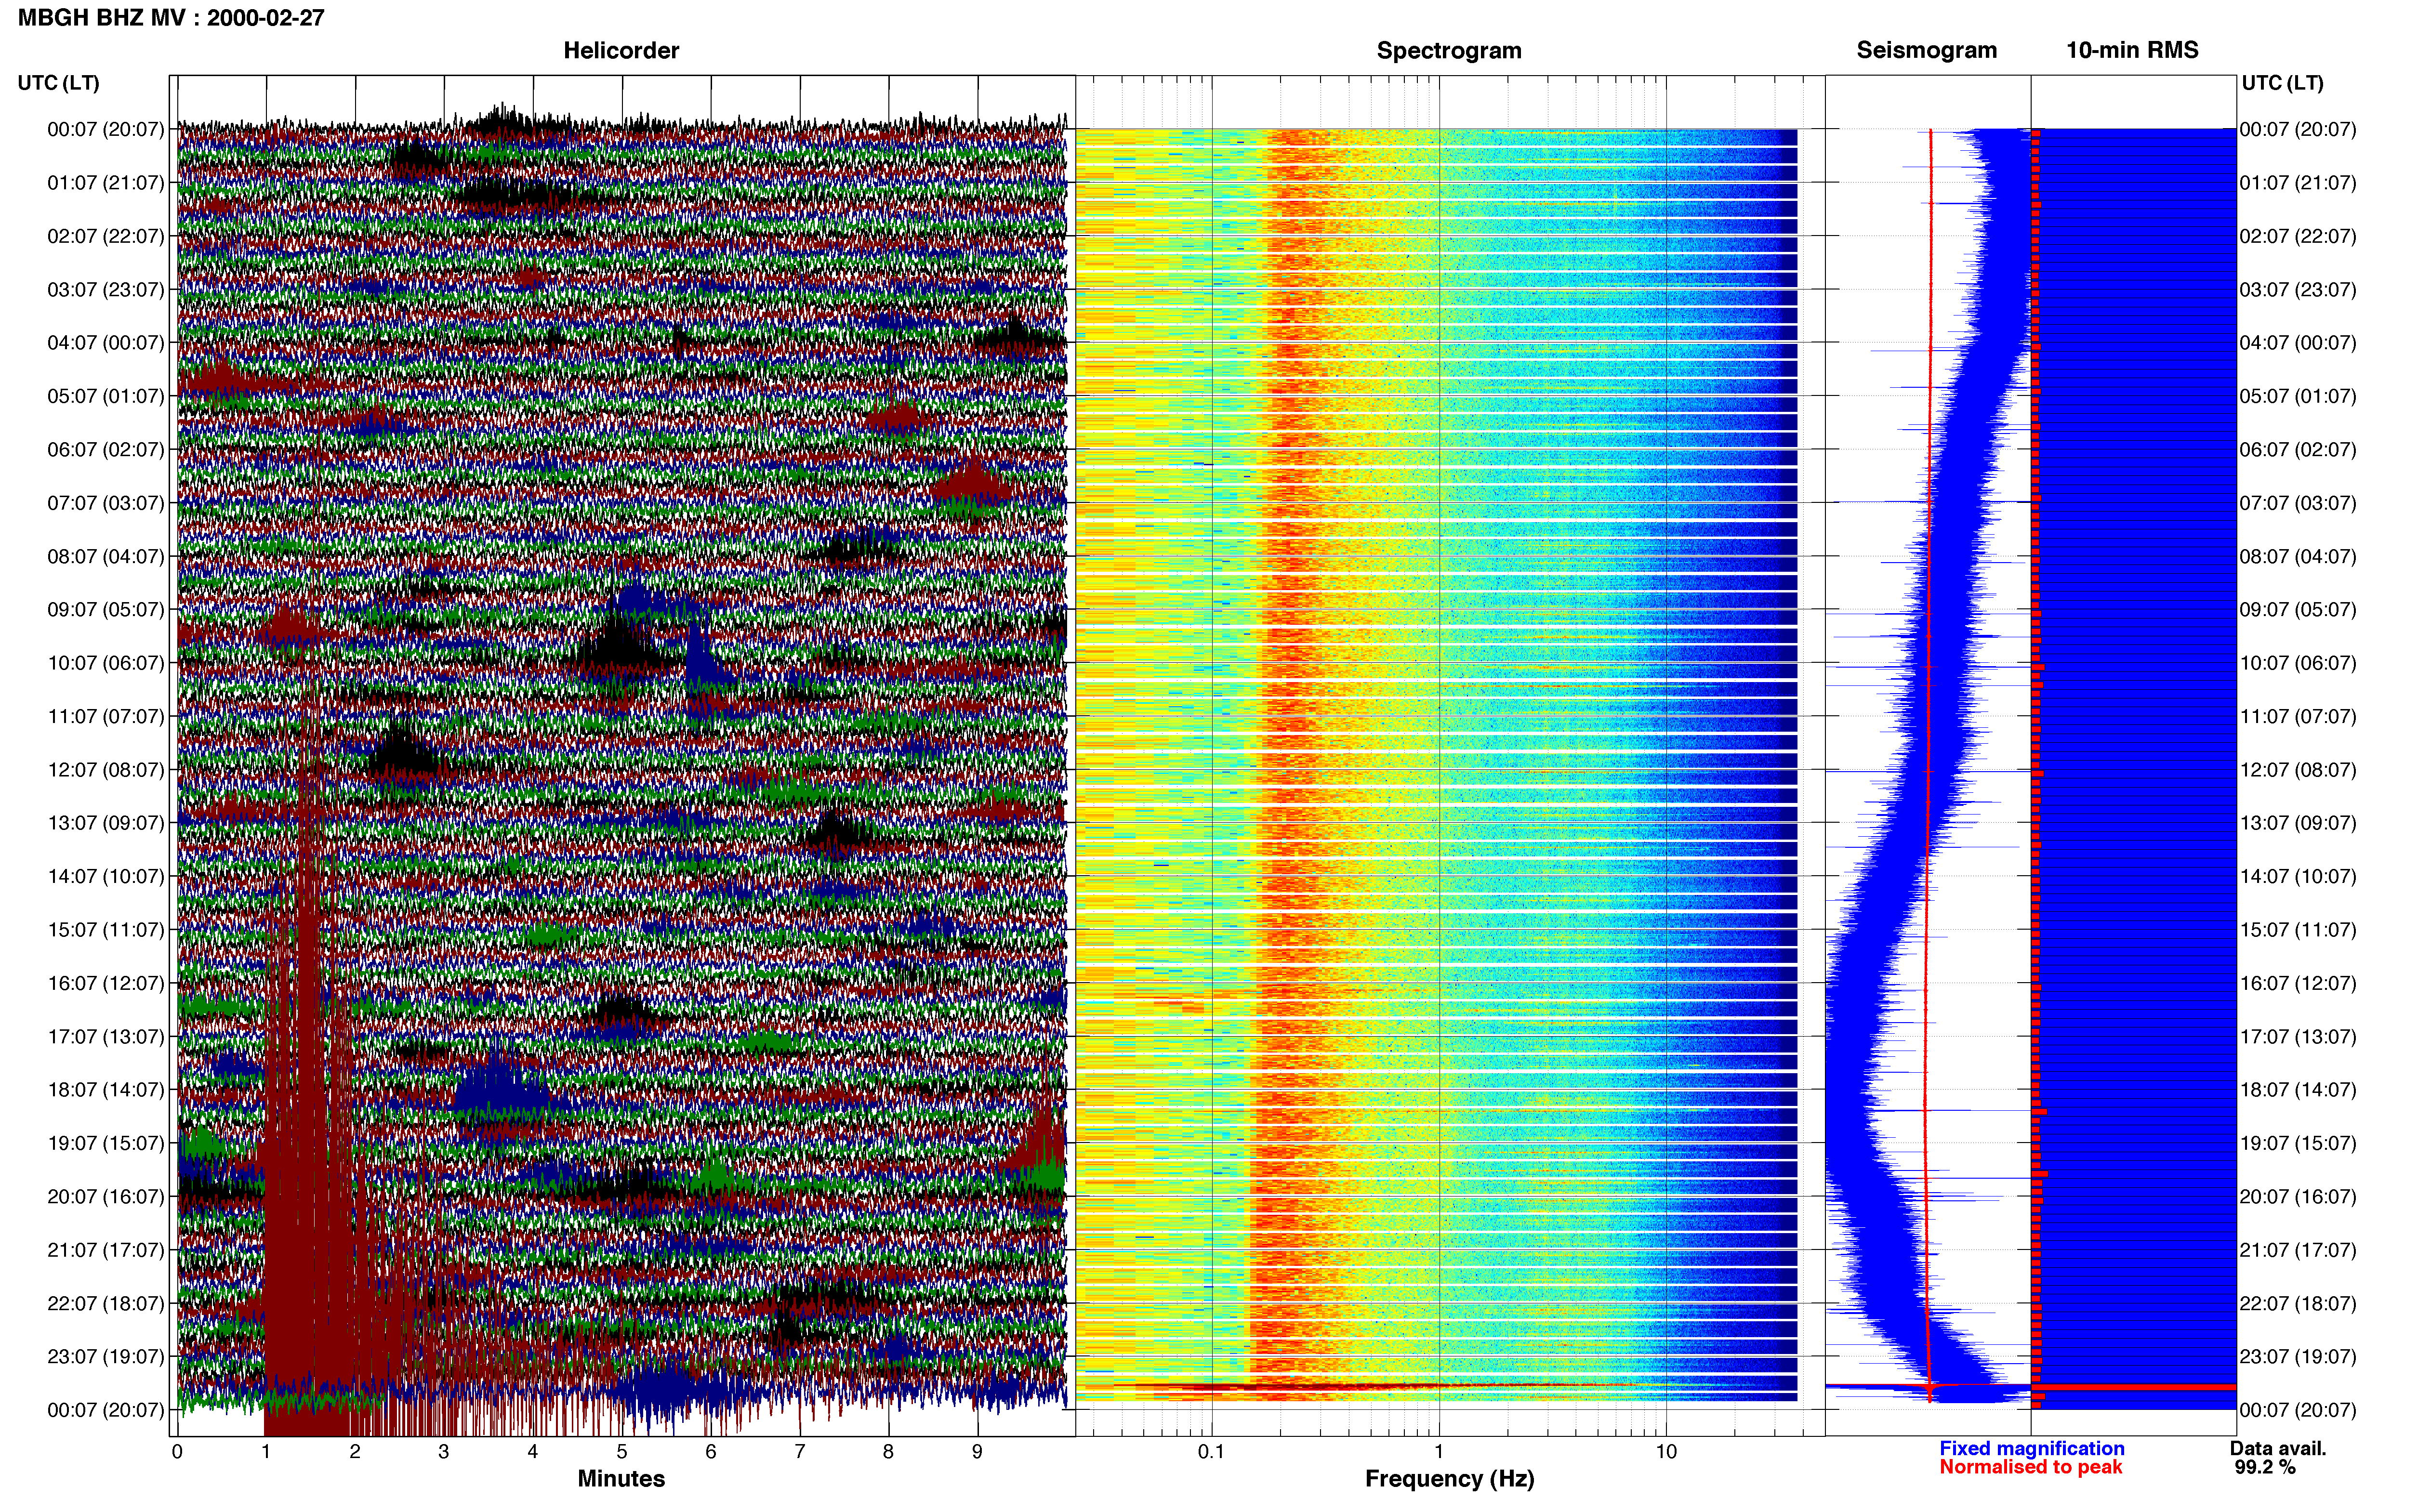Click the right '05:07 (01:07)' time label
2418x1512 pixels.
(x=2298, y=396)
